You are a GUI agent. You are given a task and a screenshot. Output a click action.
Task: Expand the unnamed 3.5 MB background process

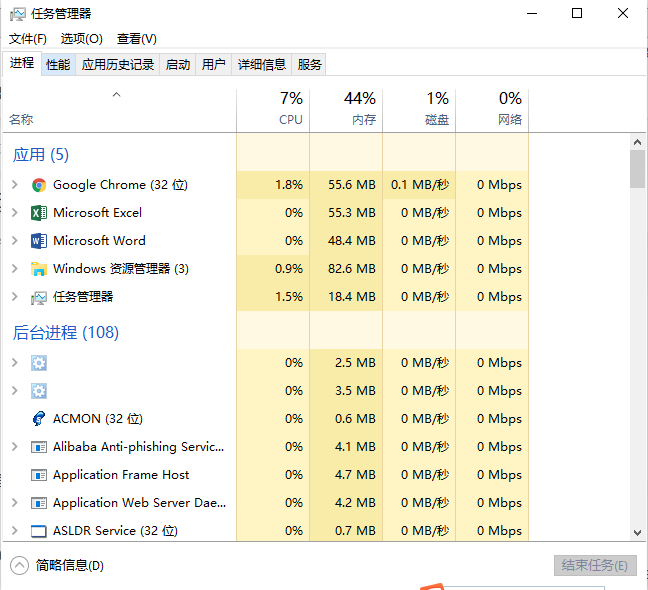(15, 391)
